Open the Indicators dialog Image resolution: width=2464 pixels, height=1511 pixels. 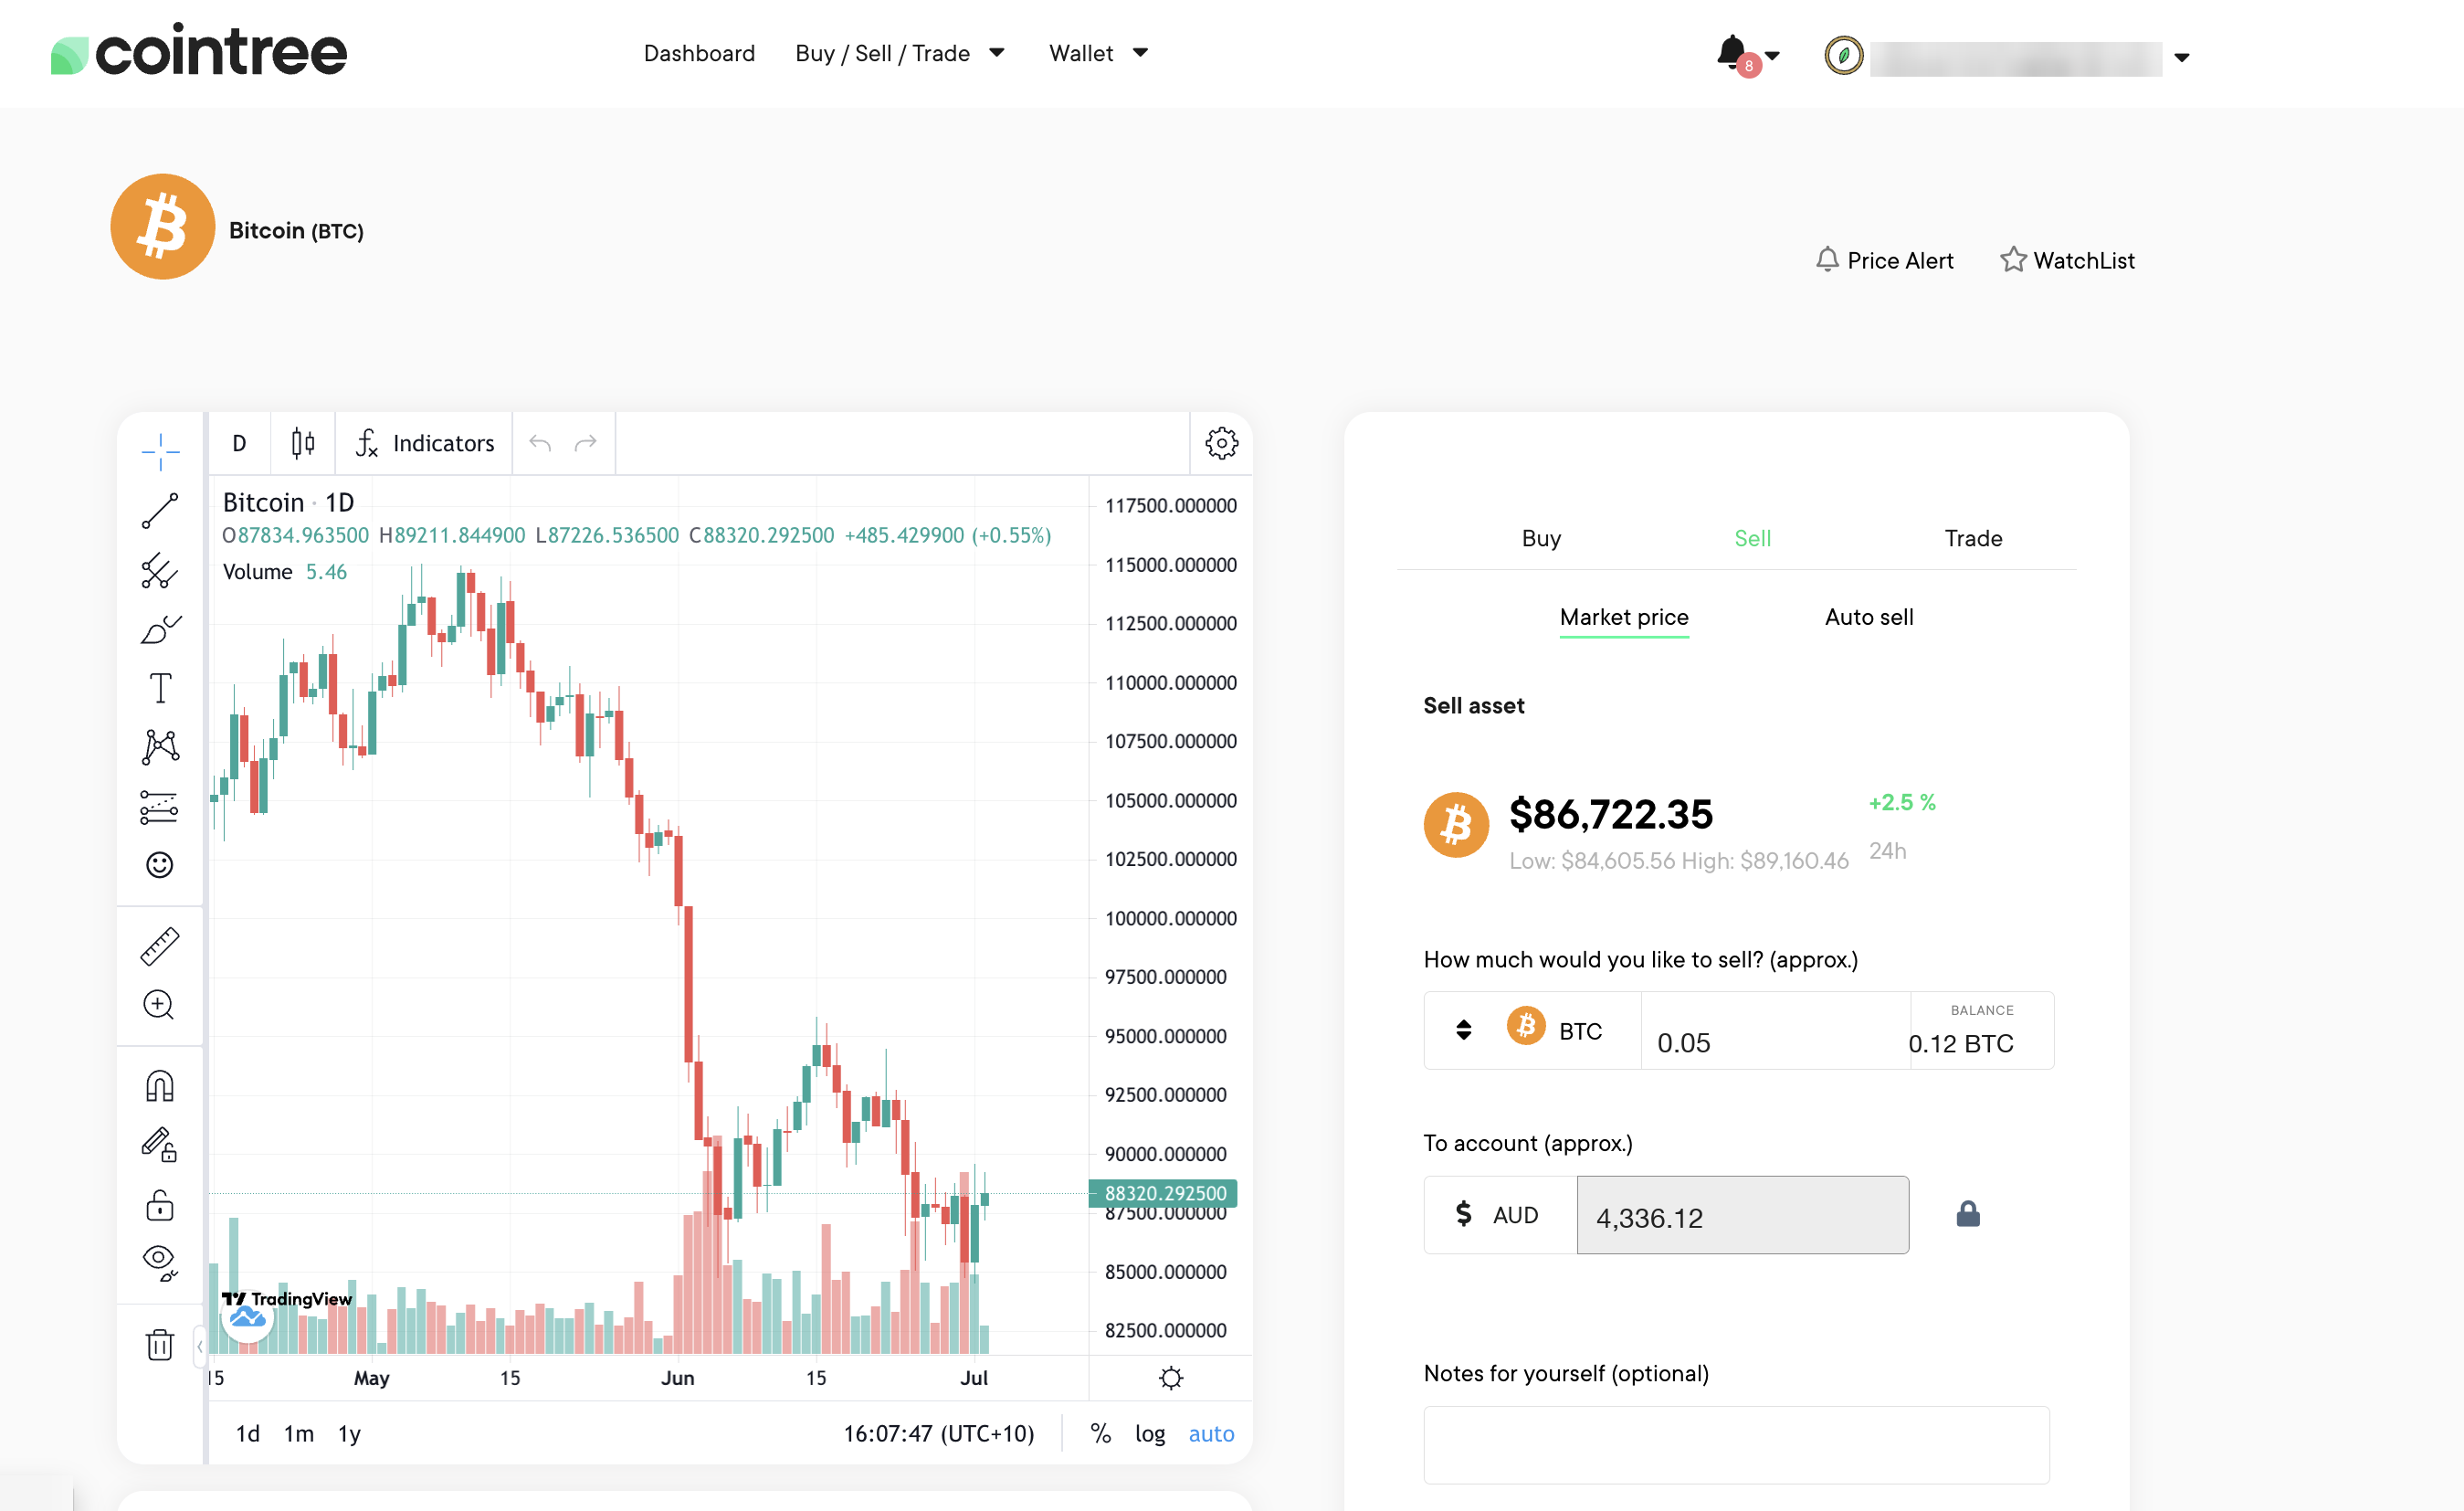coord(425,443)
